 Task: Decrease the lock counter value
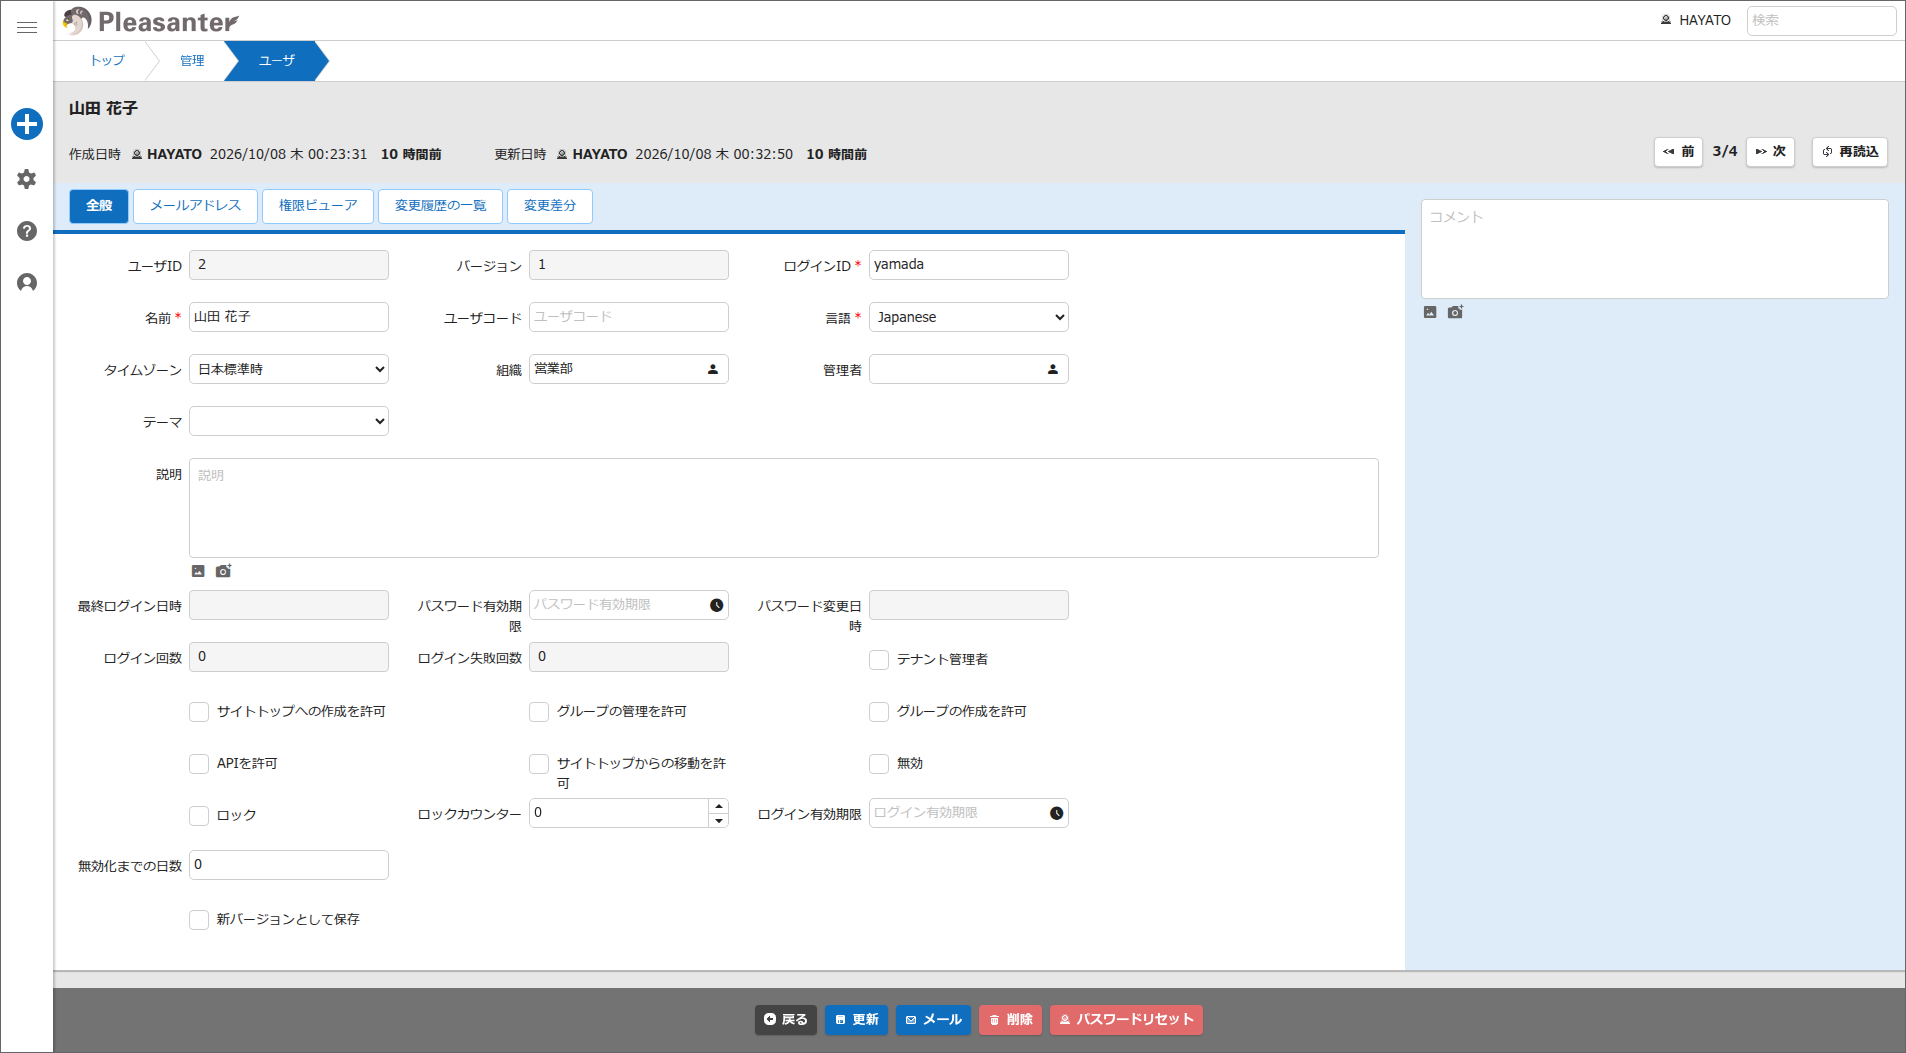pos(718,820)
